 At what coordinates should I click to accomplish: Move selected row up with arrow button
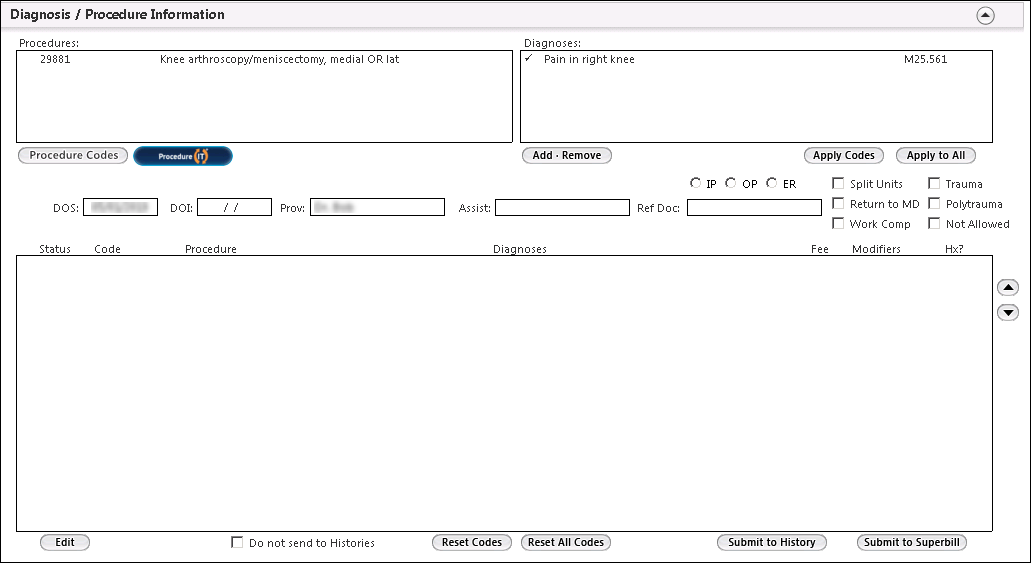tap(1007, 287)
